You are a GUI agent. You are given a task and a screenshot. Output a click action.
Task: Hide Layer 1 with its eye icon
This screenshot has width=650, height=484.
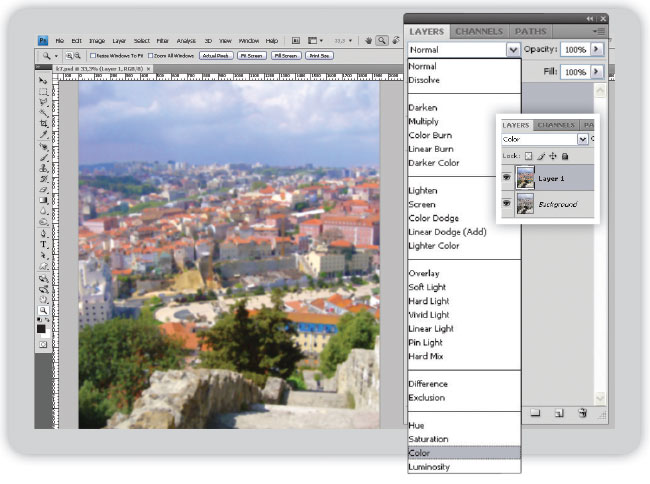point(507,178)
